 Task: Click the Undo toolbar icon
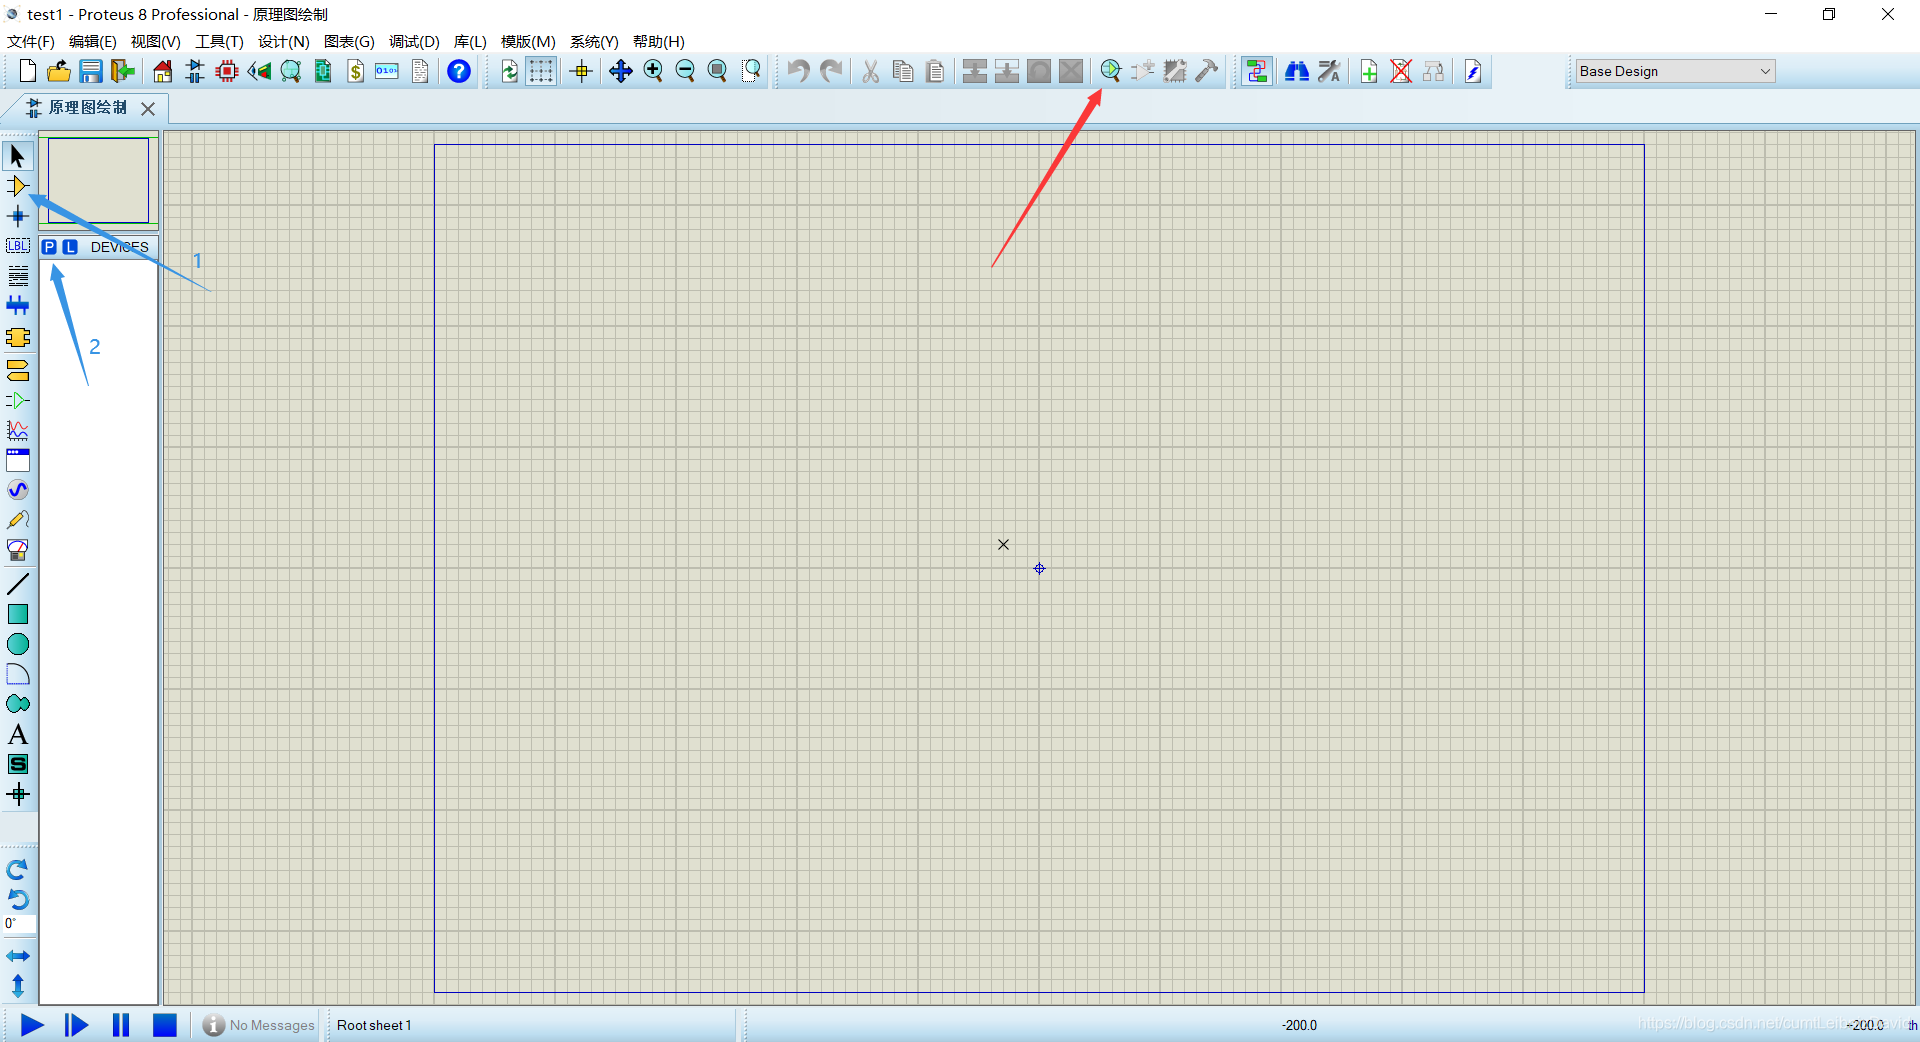tap(798, 71)
